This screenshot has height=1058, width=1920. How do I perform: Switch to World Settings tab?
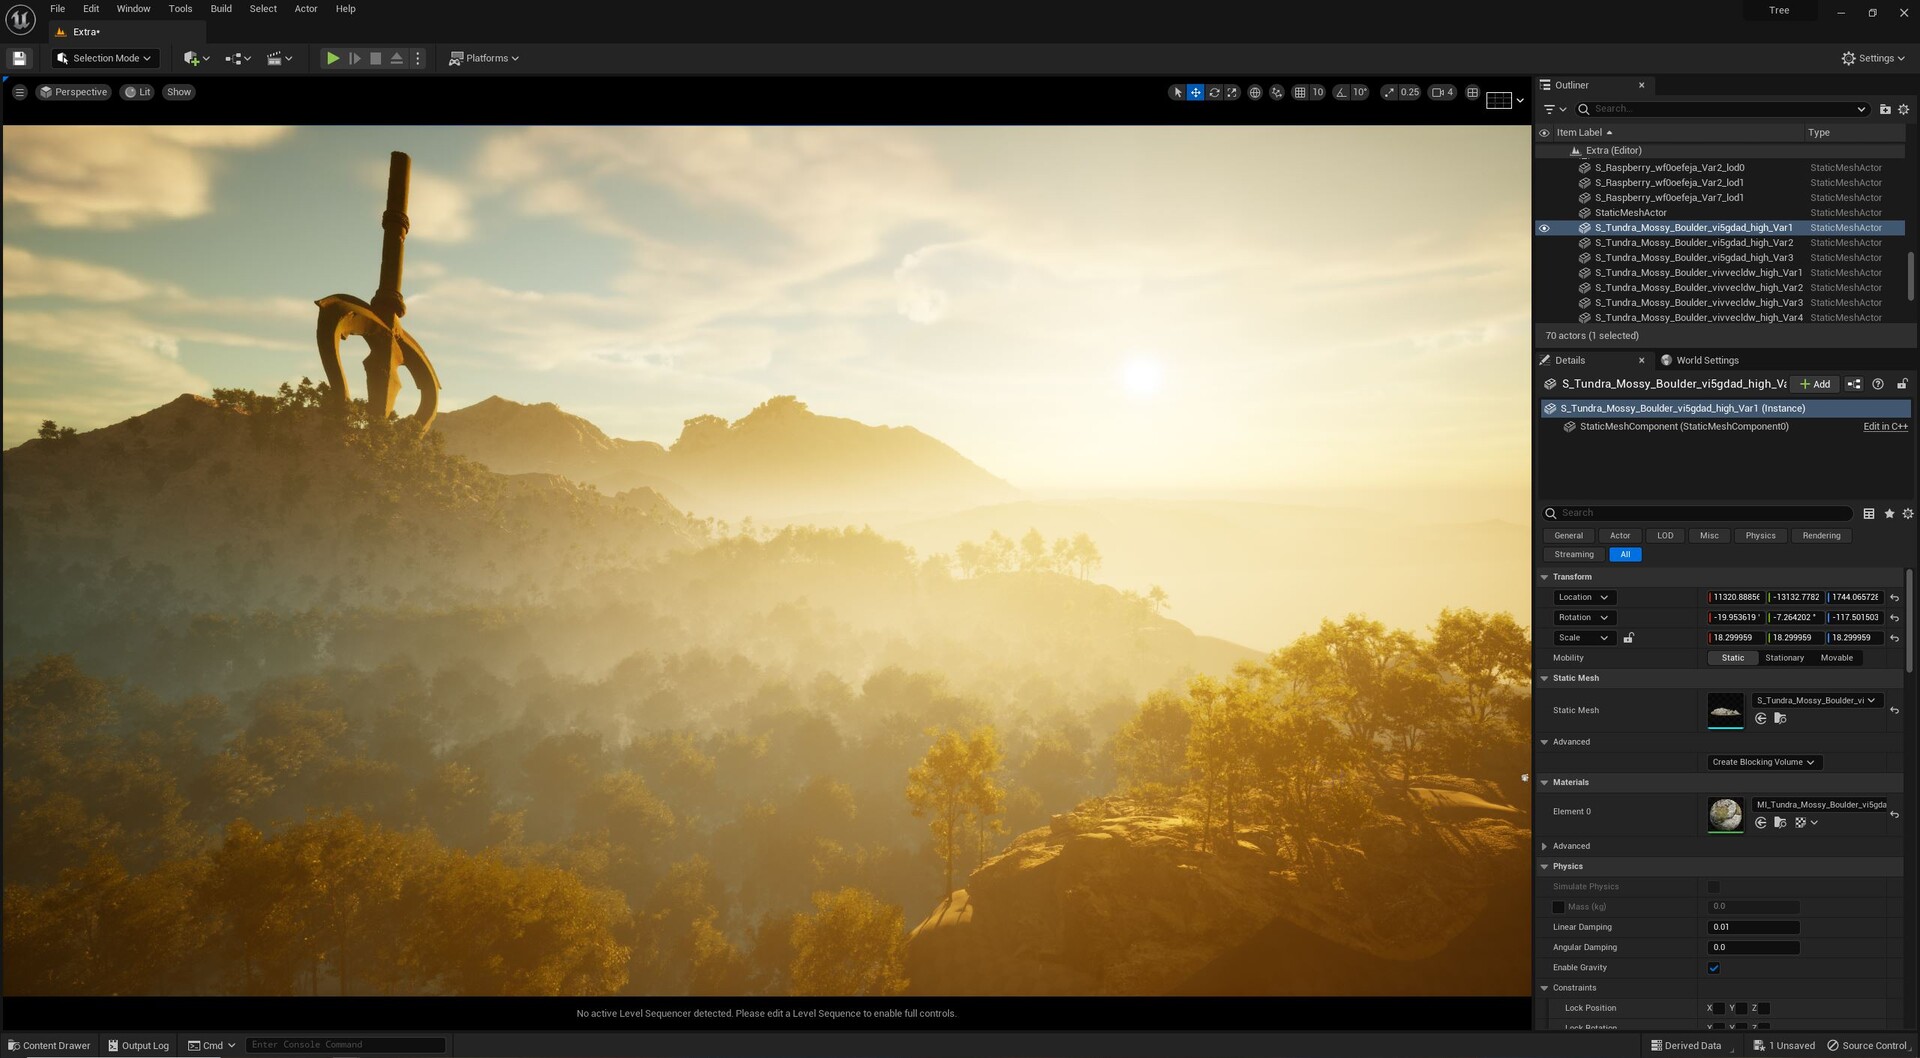click(1700, 361)
